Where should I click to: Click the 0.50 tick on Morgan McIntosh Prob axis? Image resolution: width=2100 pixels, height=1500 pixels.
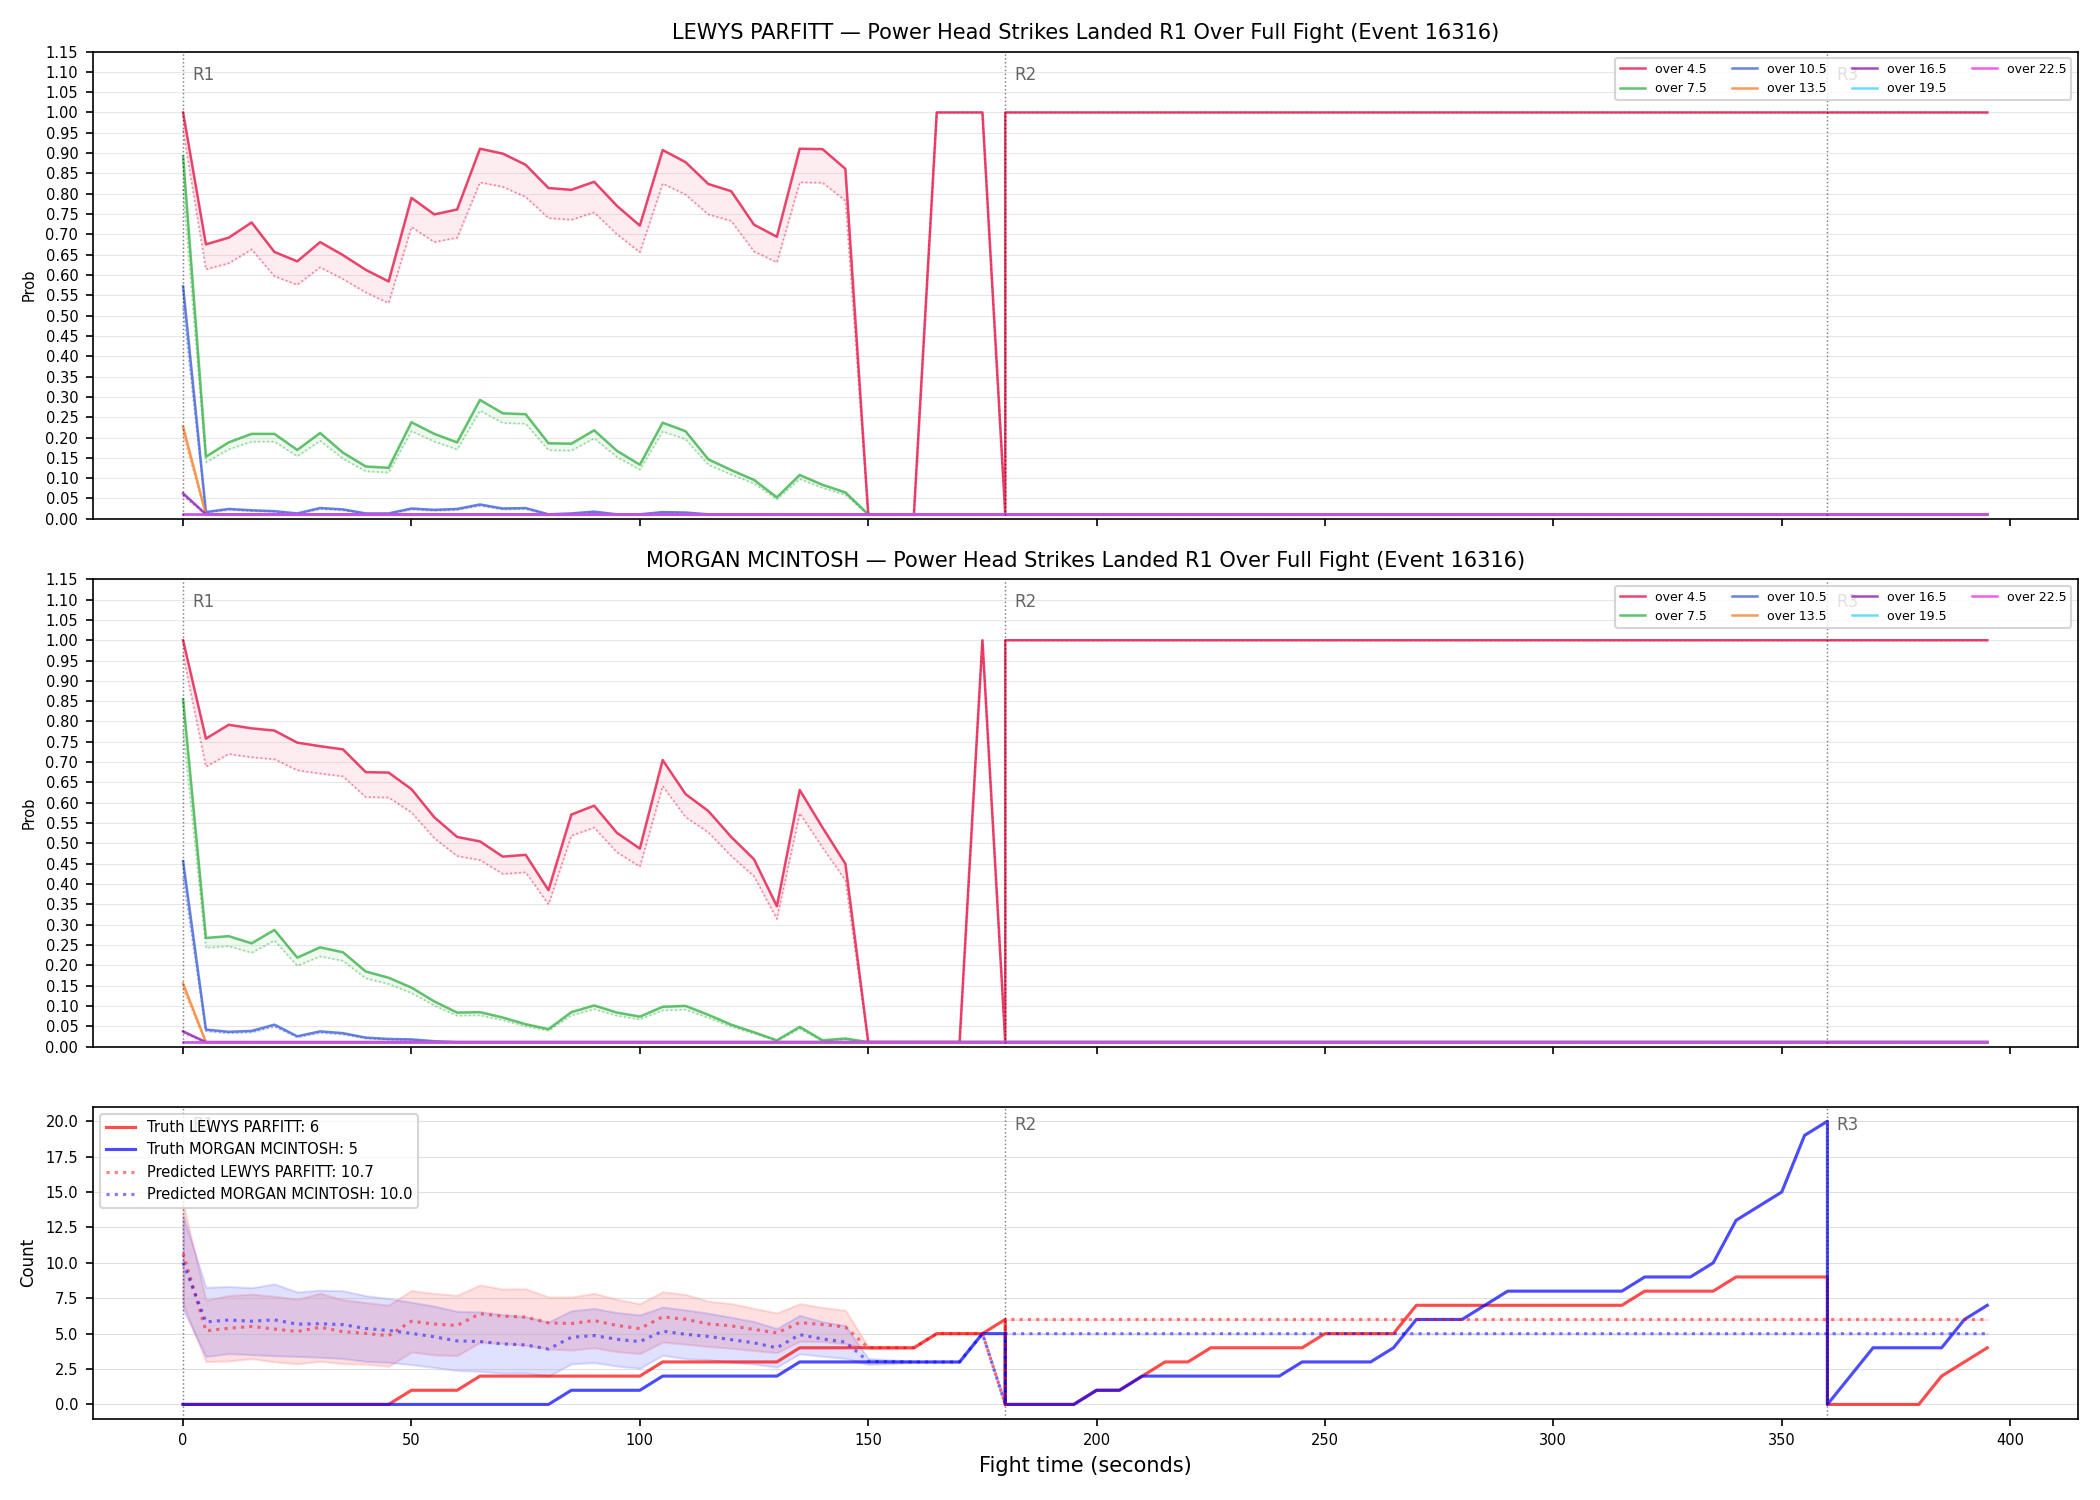(x=62, y=843)
